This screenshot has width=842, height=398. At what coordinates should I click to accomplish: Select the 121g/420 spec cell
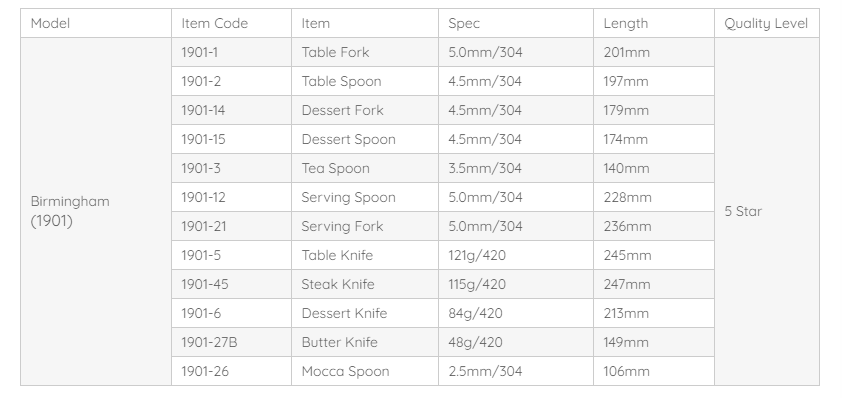tap(516, 256)
